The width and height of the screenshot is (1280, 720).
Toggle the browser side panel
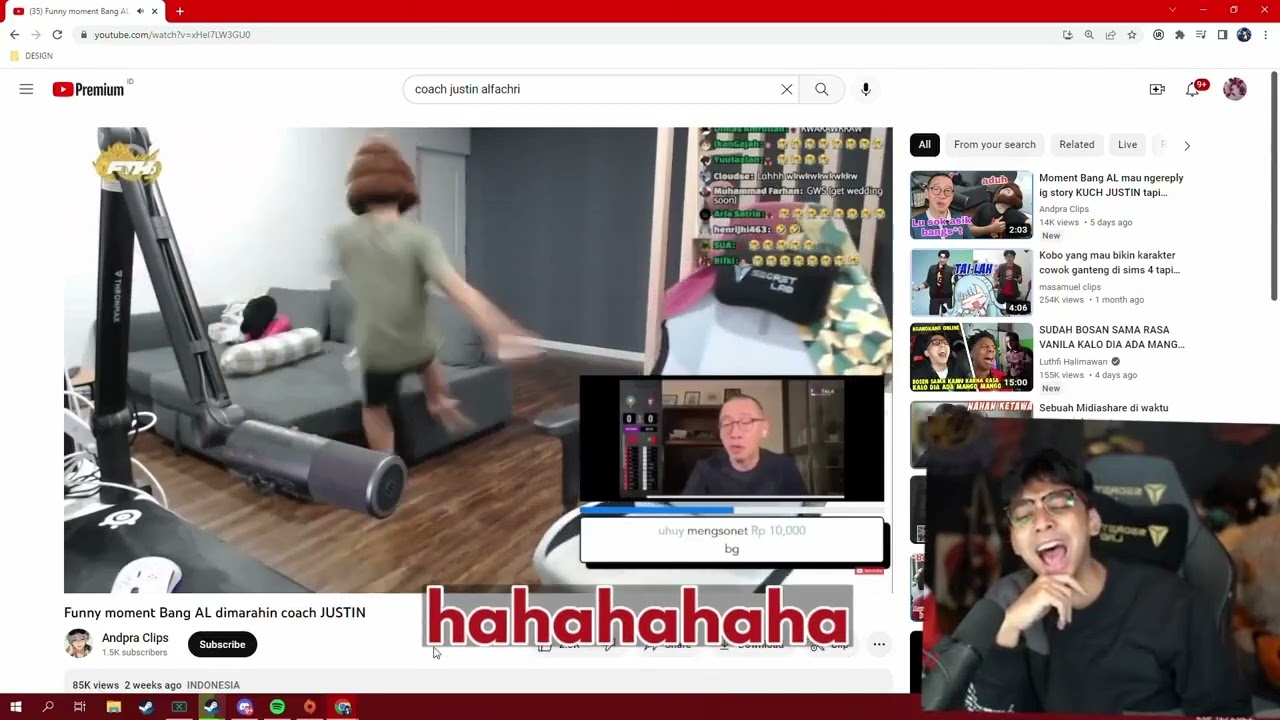point(1222,35)
